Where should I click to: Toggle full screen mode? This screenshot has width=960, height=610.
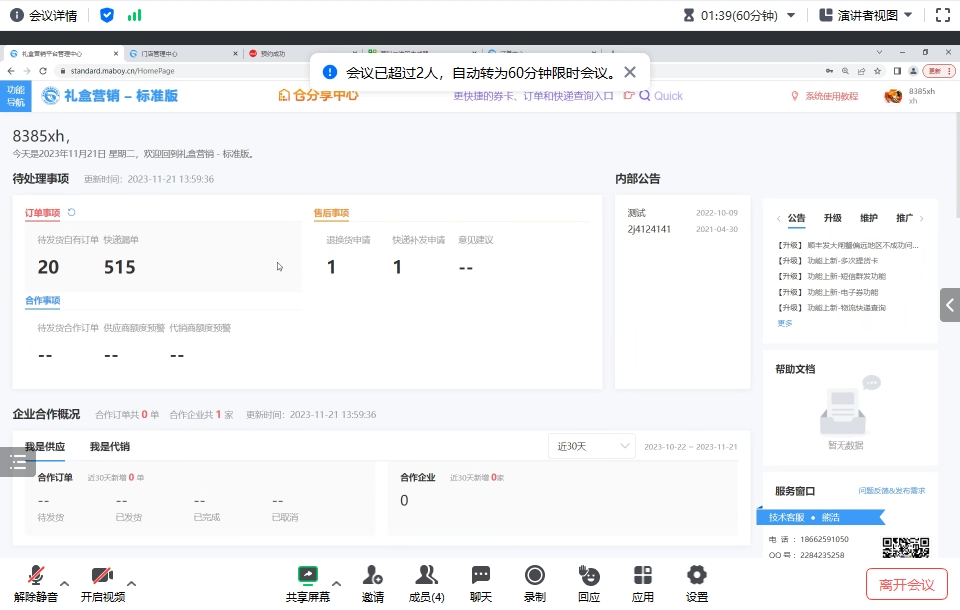click(942, 15)
